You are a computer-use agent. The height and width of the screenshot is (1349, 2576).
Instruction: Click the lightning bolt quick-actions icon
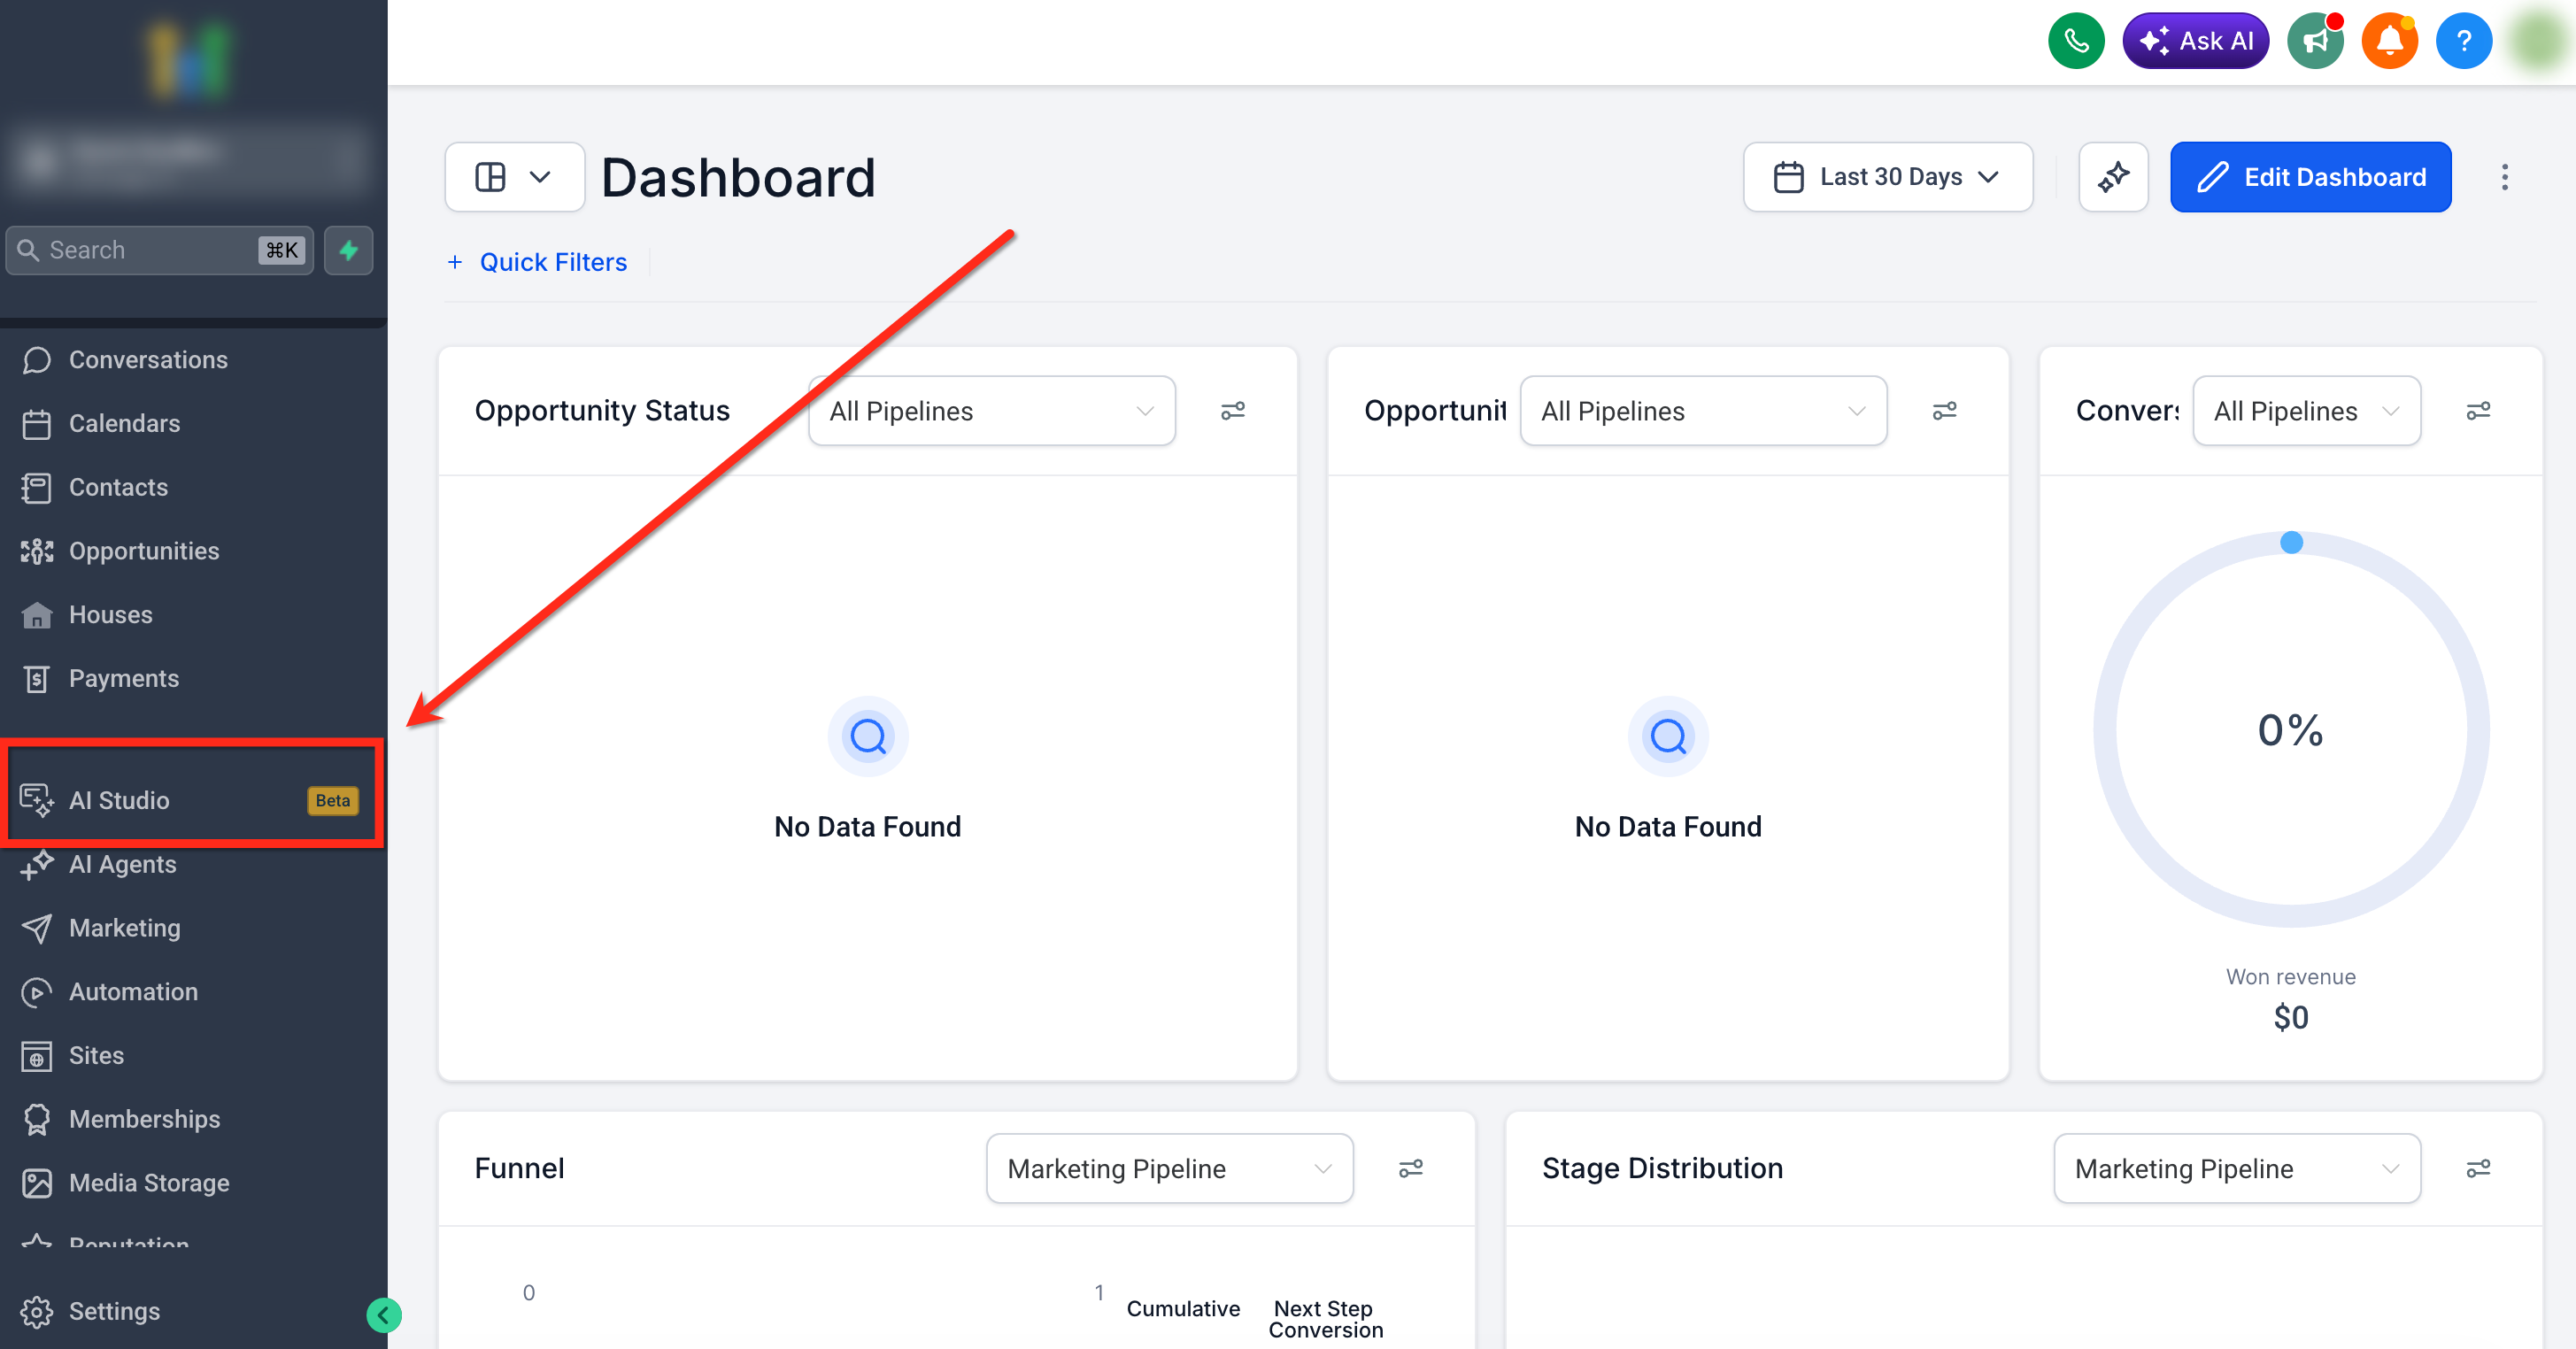click(348, 250)
